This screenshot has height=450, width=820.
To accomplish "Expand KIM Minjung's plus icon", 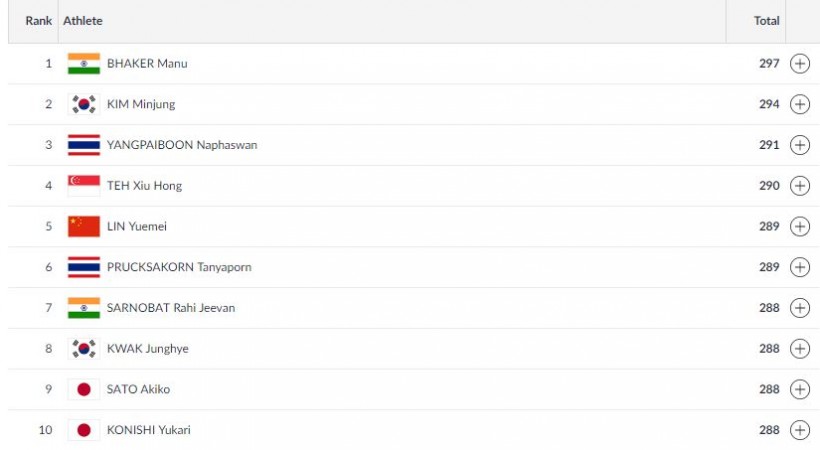I will 800,104.
